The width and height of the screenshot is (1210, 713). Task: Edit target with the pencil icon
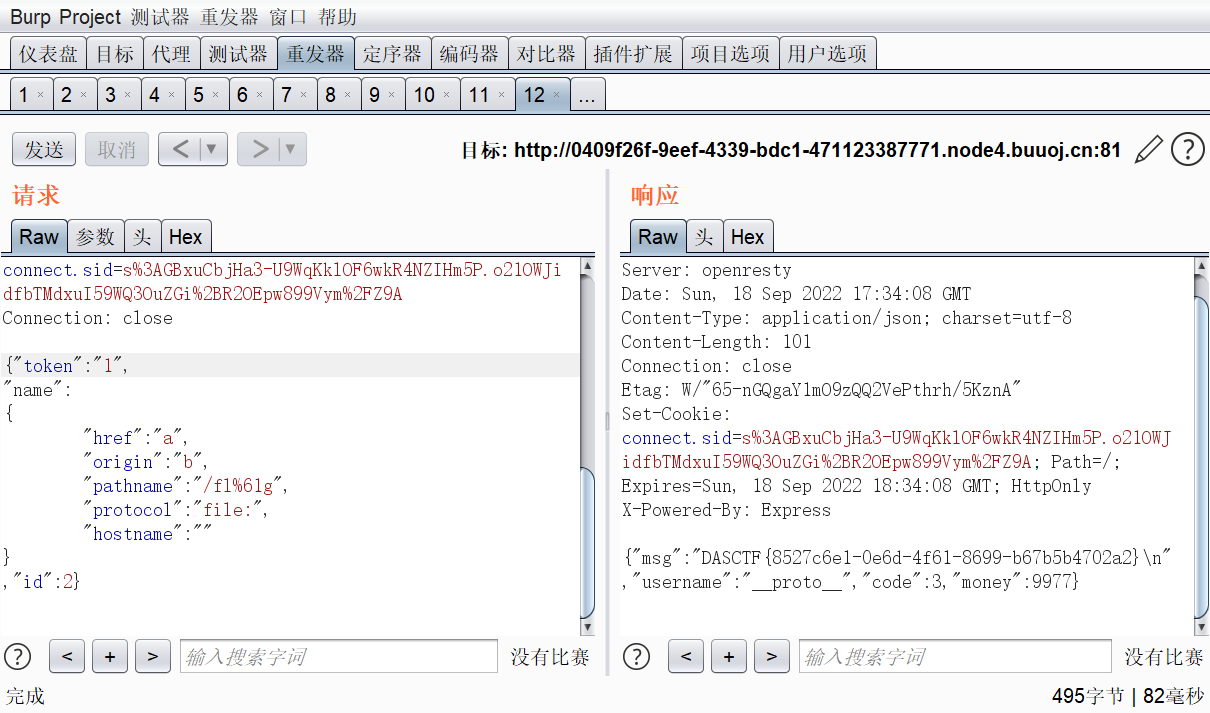pos(1149,150)
